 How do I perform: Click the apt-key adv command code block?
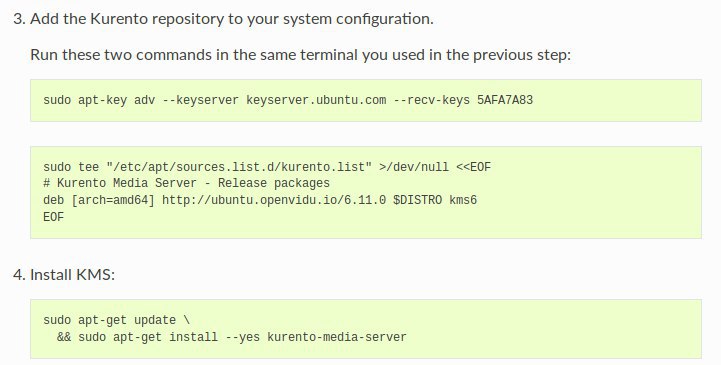[366, 100]
